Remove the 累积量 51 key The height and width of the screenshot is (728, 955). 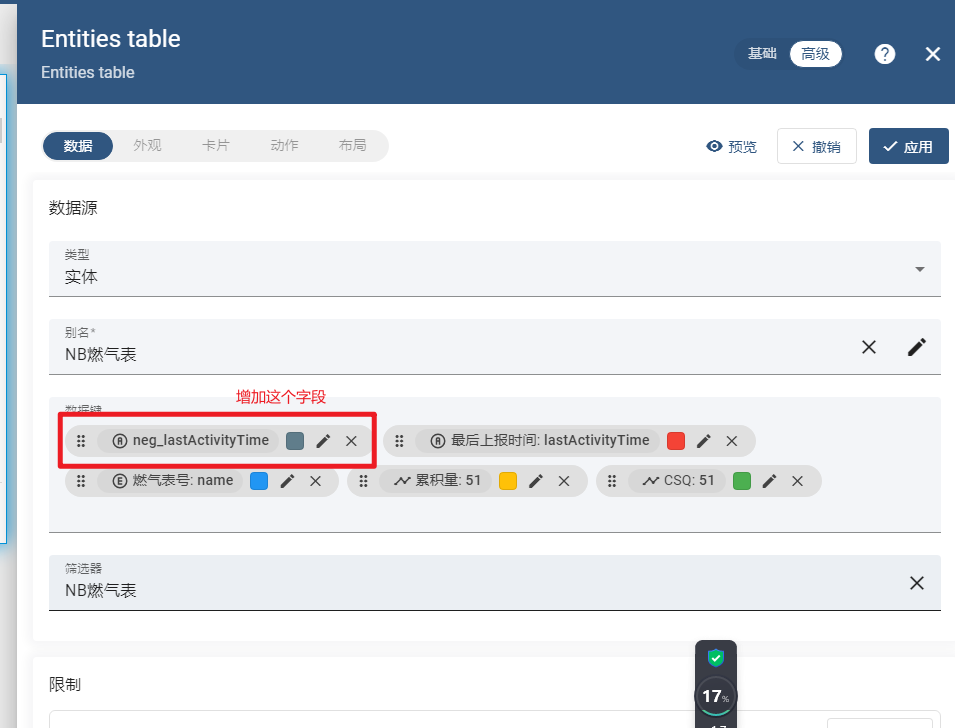pyautogui.click(x=564, y=481)
